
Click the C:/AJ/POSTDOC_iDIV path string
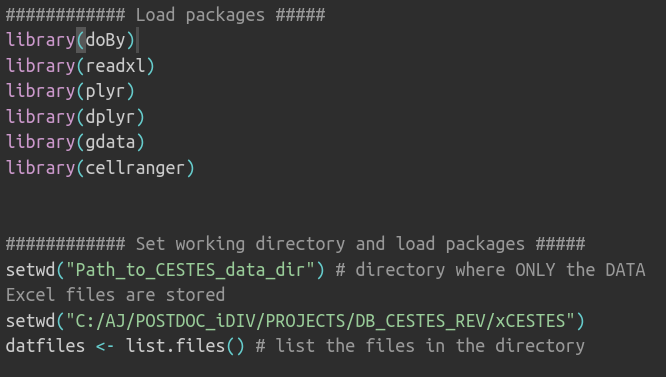321,321
